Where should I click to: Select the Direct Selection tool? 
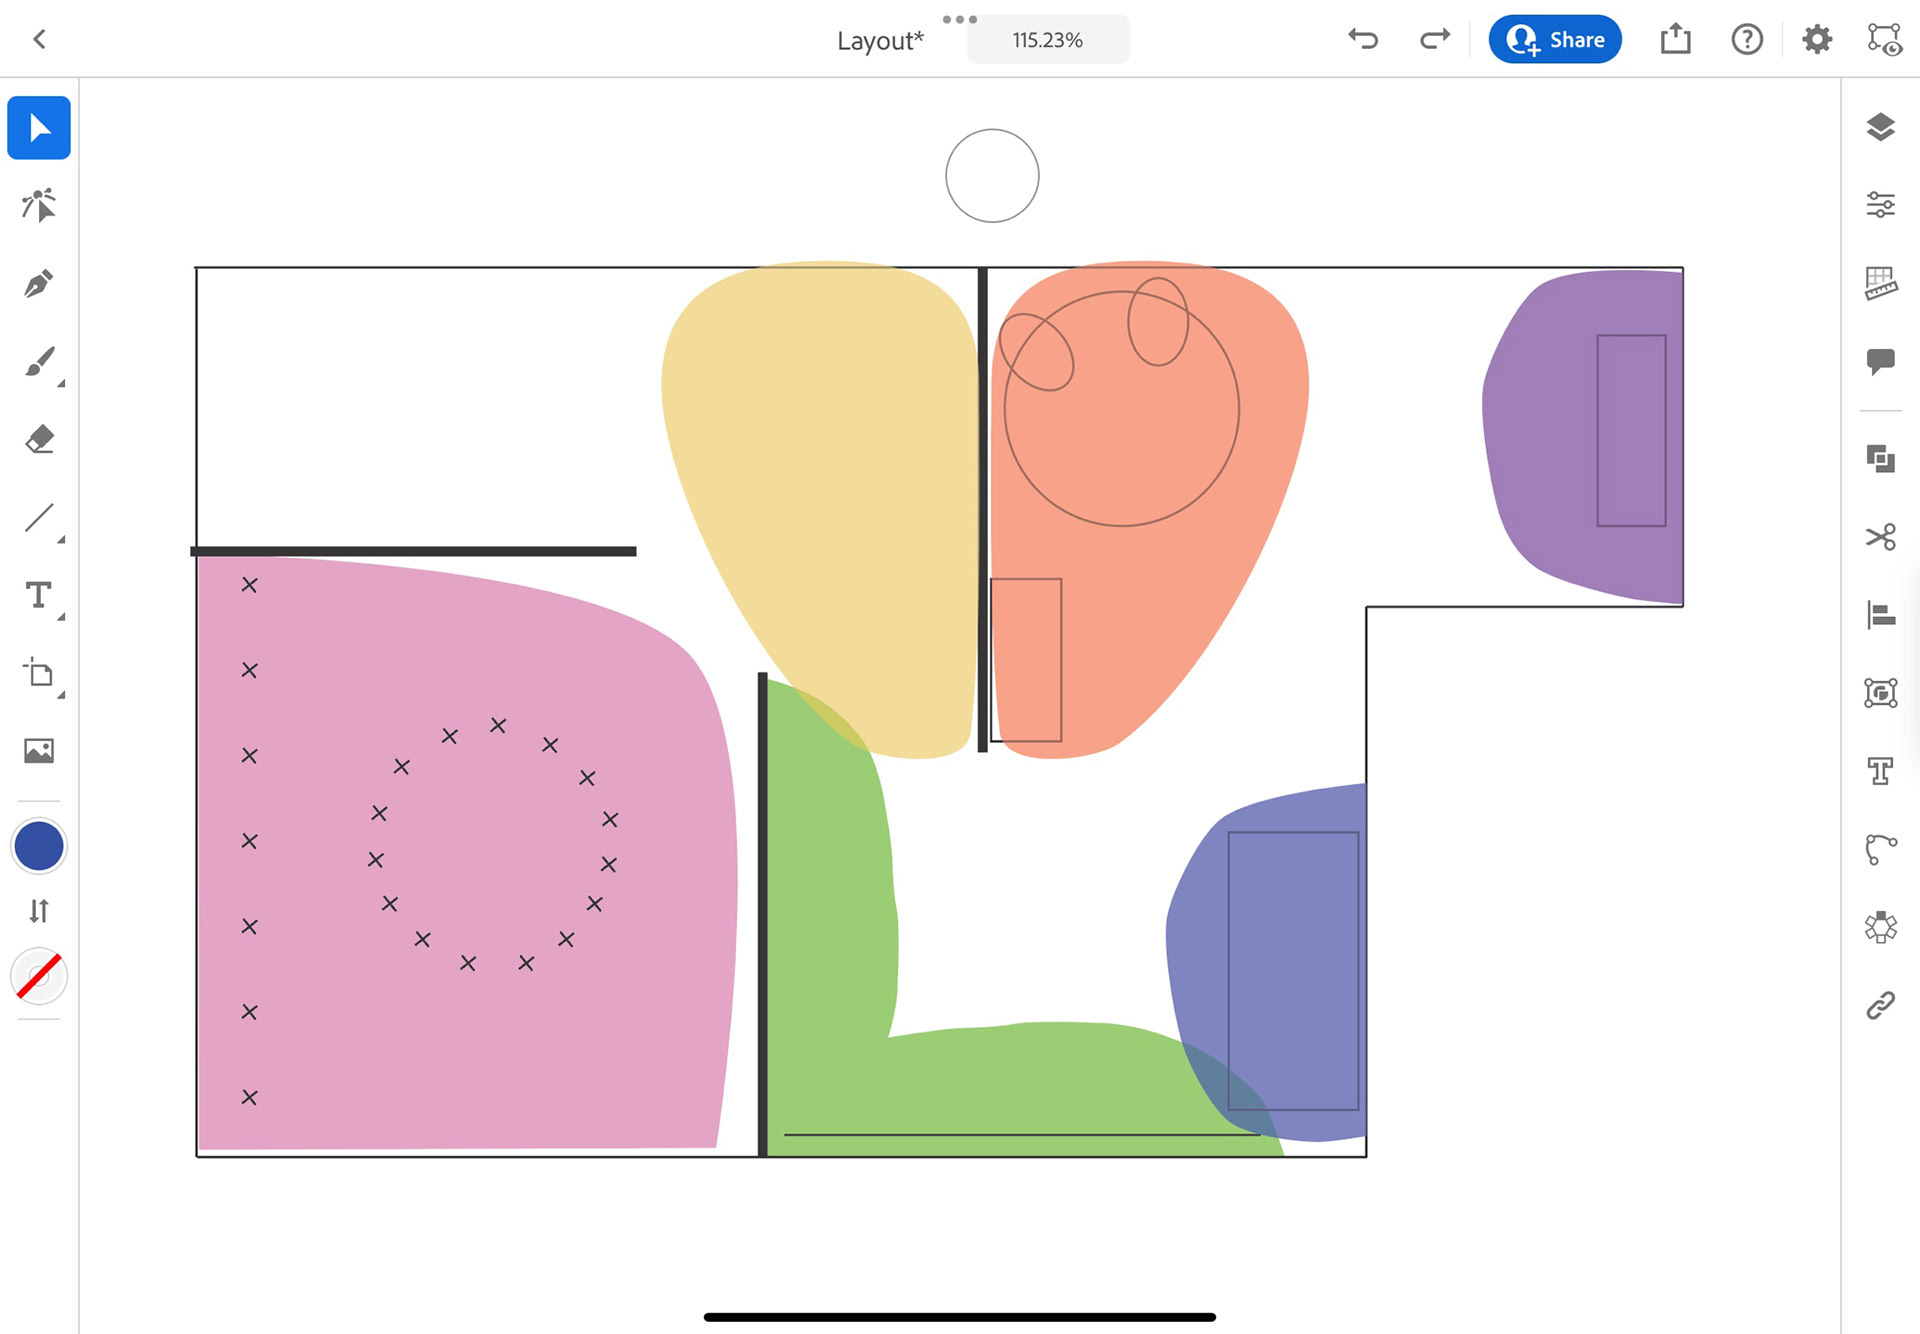[38, 205]
